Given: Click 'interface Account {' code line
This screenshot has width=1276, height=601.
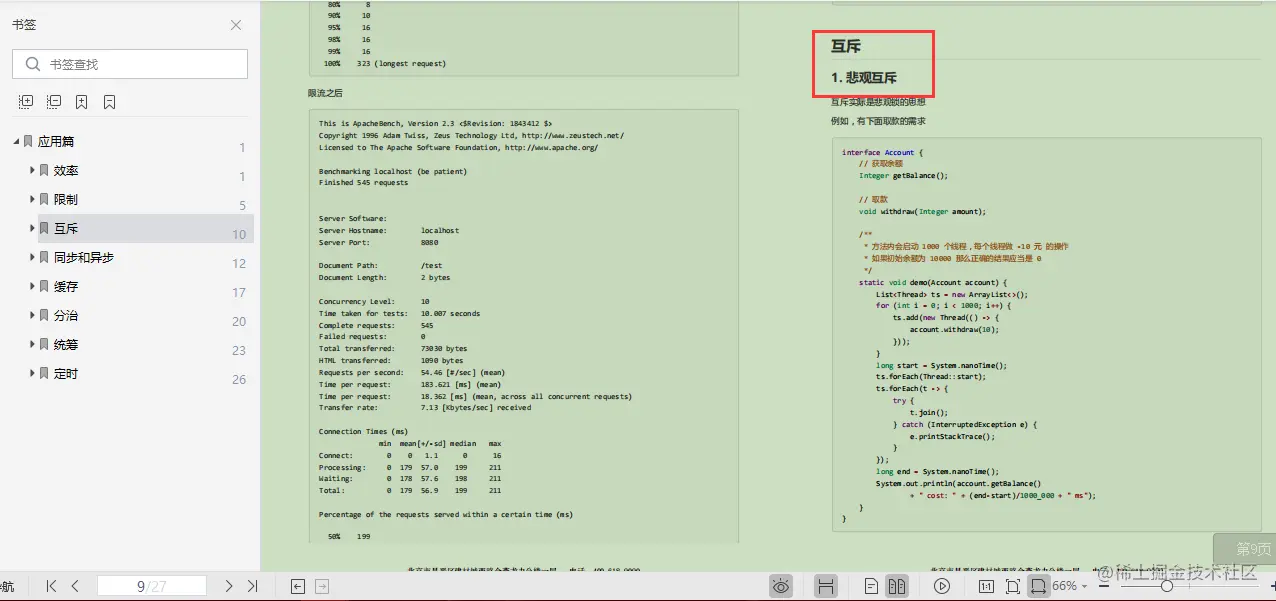Looking at the screenshot, I should point(882,153).
